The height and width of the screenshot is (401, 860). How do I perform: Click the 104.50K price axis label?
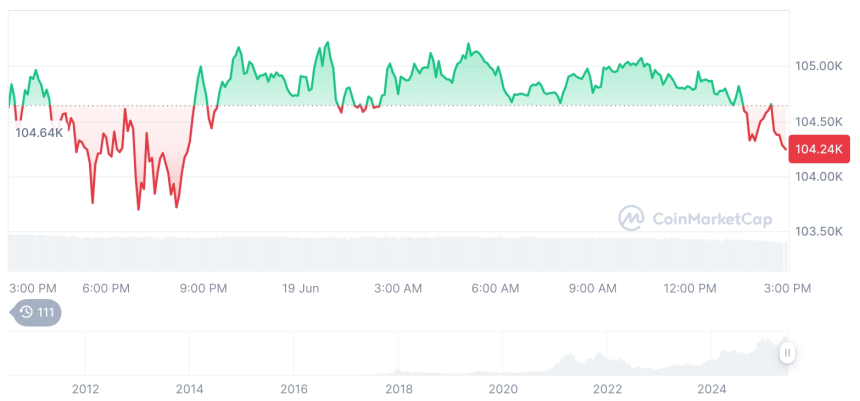[x=819, y=122]
